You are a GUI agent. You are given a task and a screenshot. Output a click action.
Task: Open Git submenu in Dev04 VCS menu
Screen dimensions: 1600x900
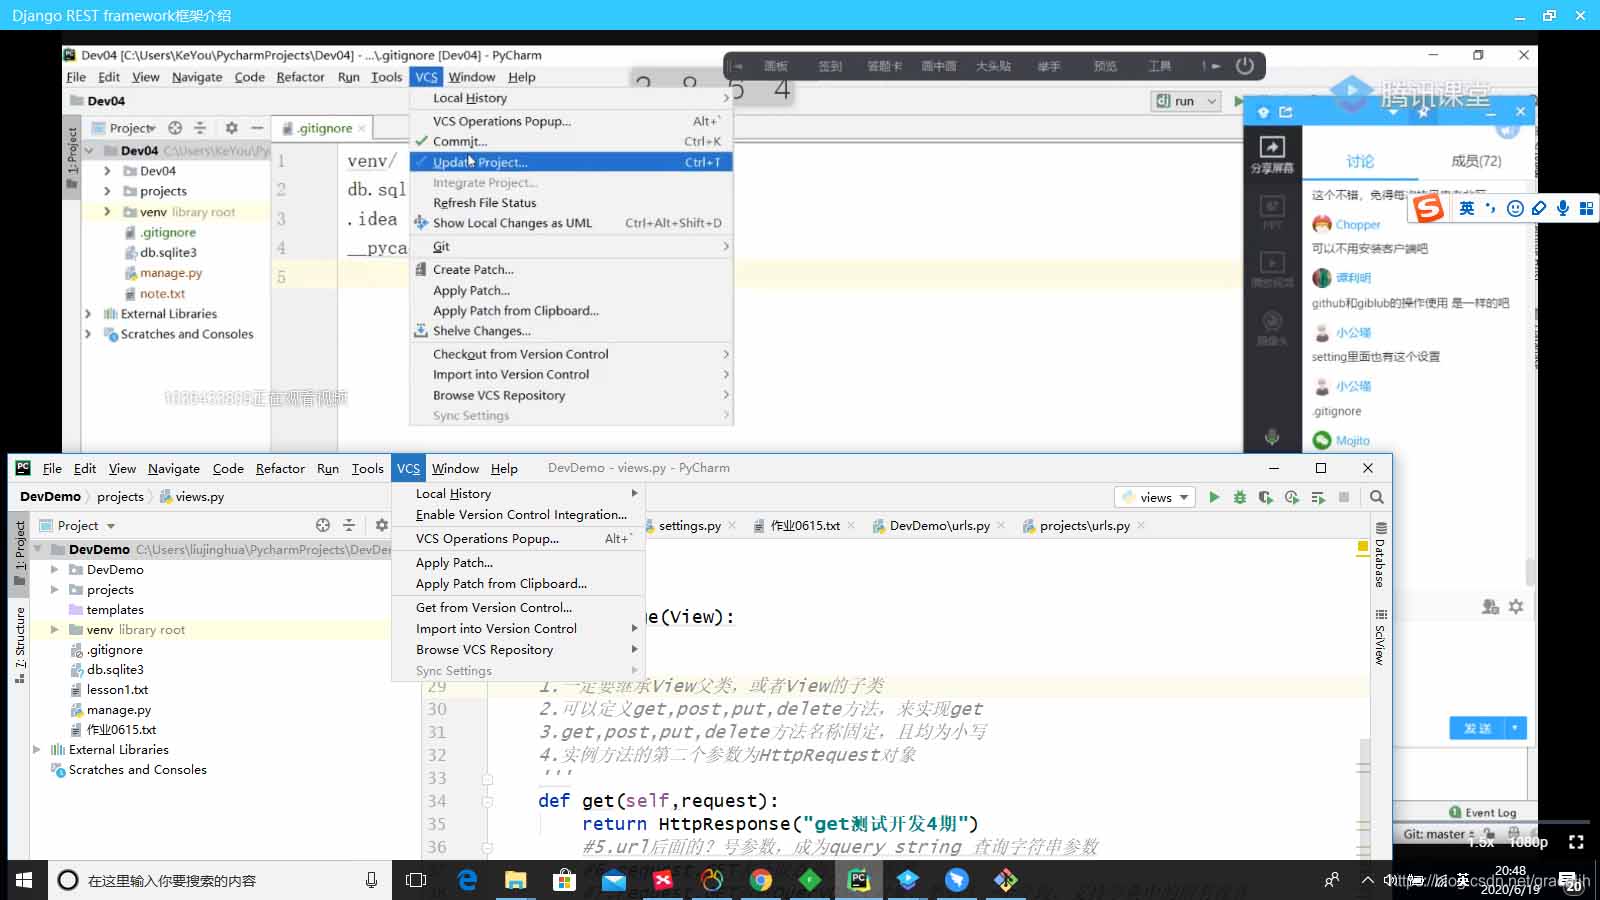[x=571, y=246]
